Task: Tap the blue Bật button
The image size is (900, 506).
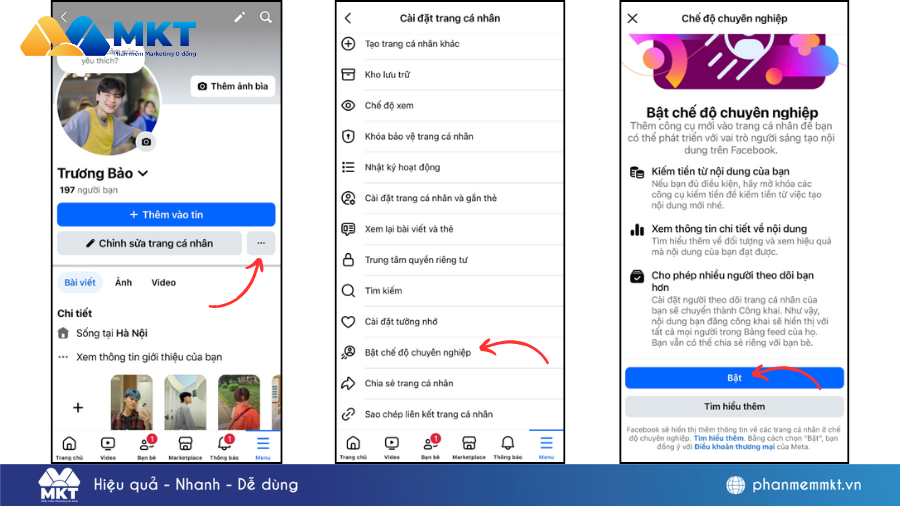Action: pyautogui.click(x=734, y=378)
